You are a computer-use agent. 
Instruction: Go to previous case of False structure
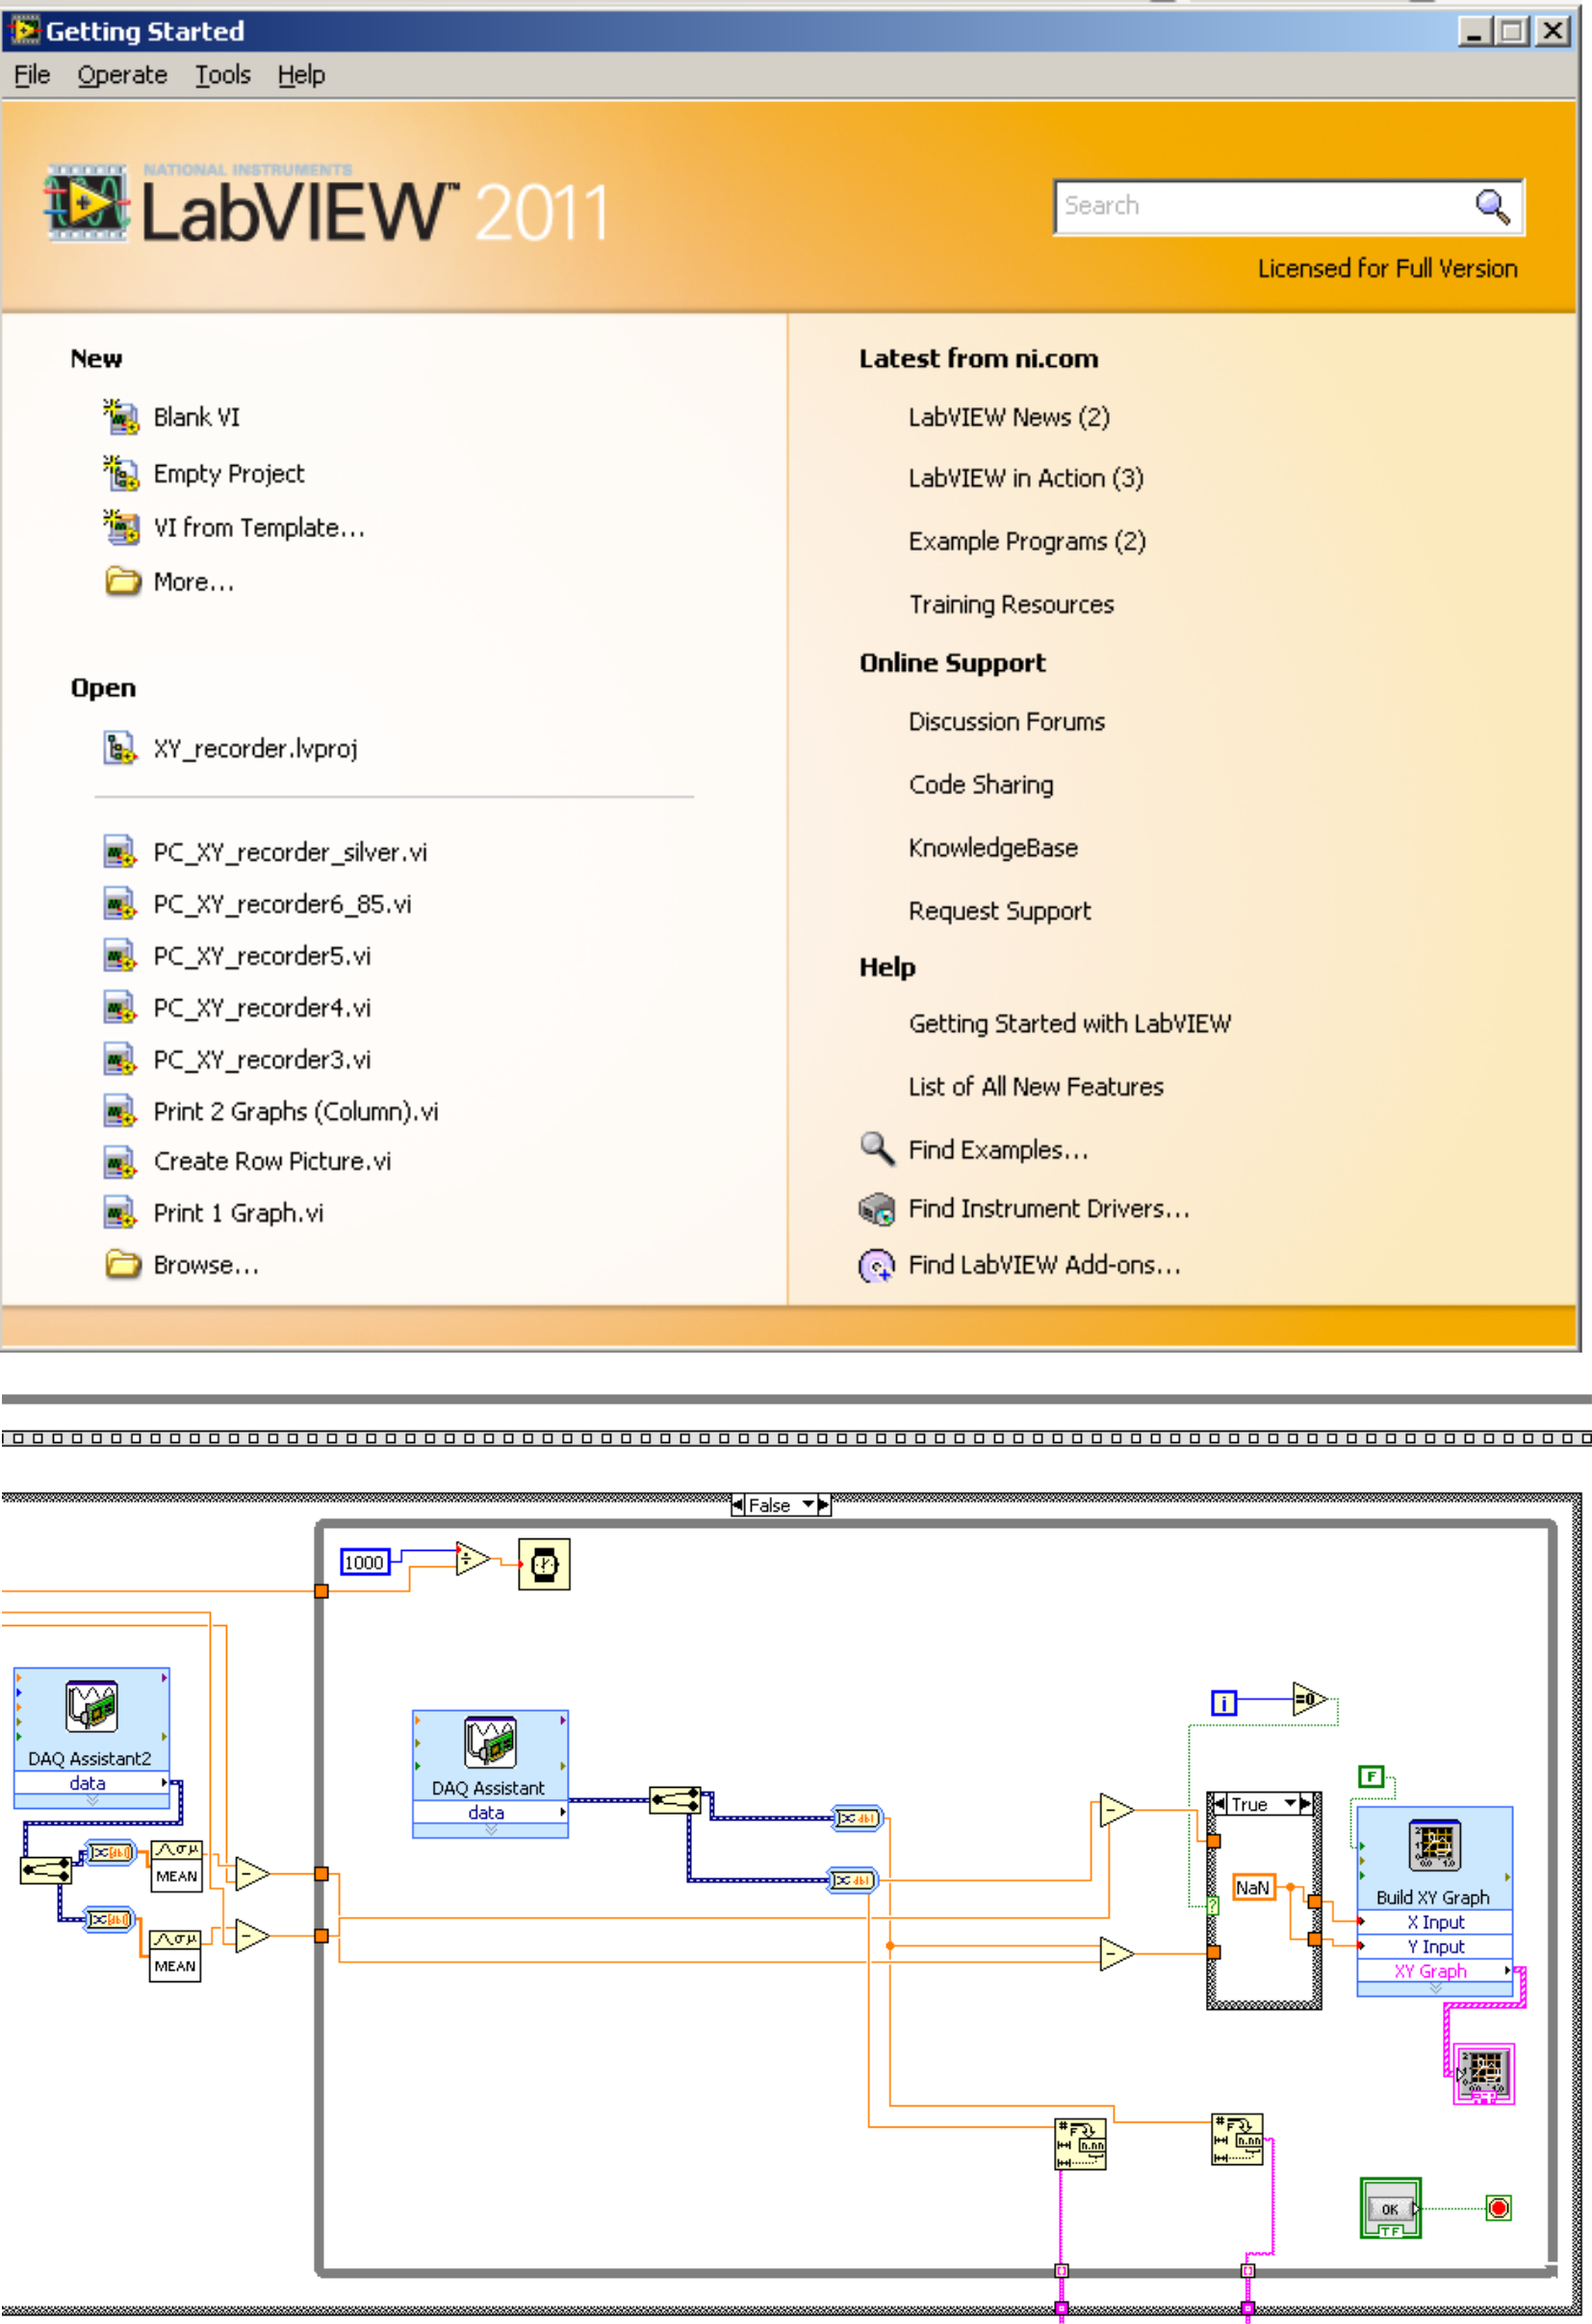click(738, 1505)
